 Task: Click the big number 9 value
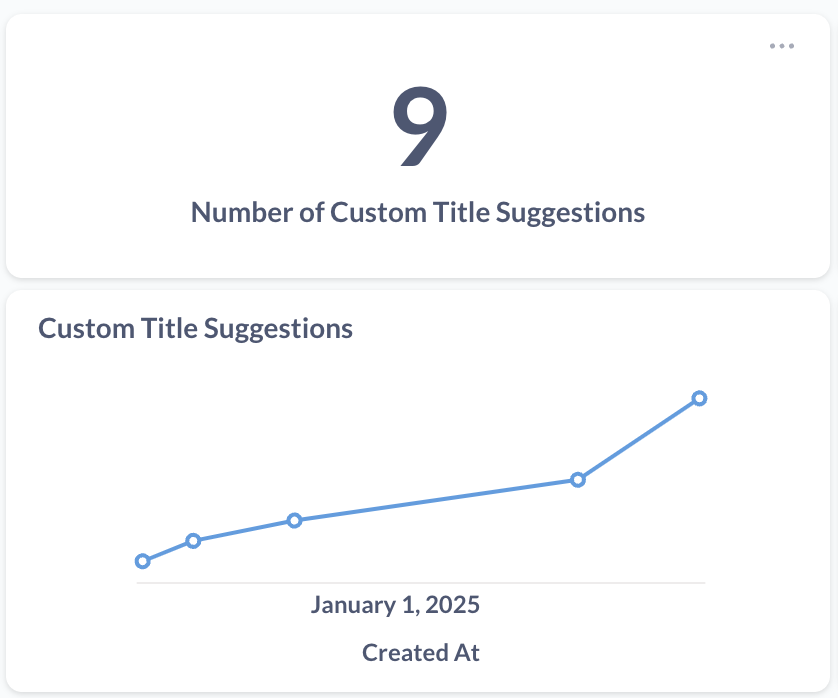[x=419, y=125]
